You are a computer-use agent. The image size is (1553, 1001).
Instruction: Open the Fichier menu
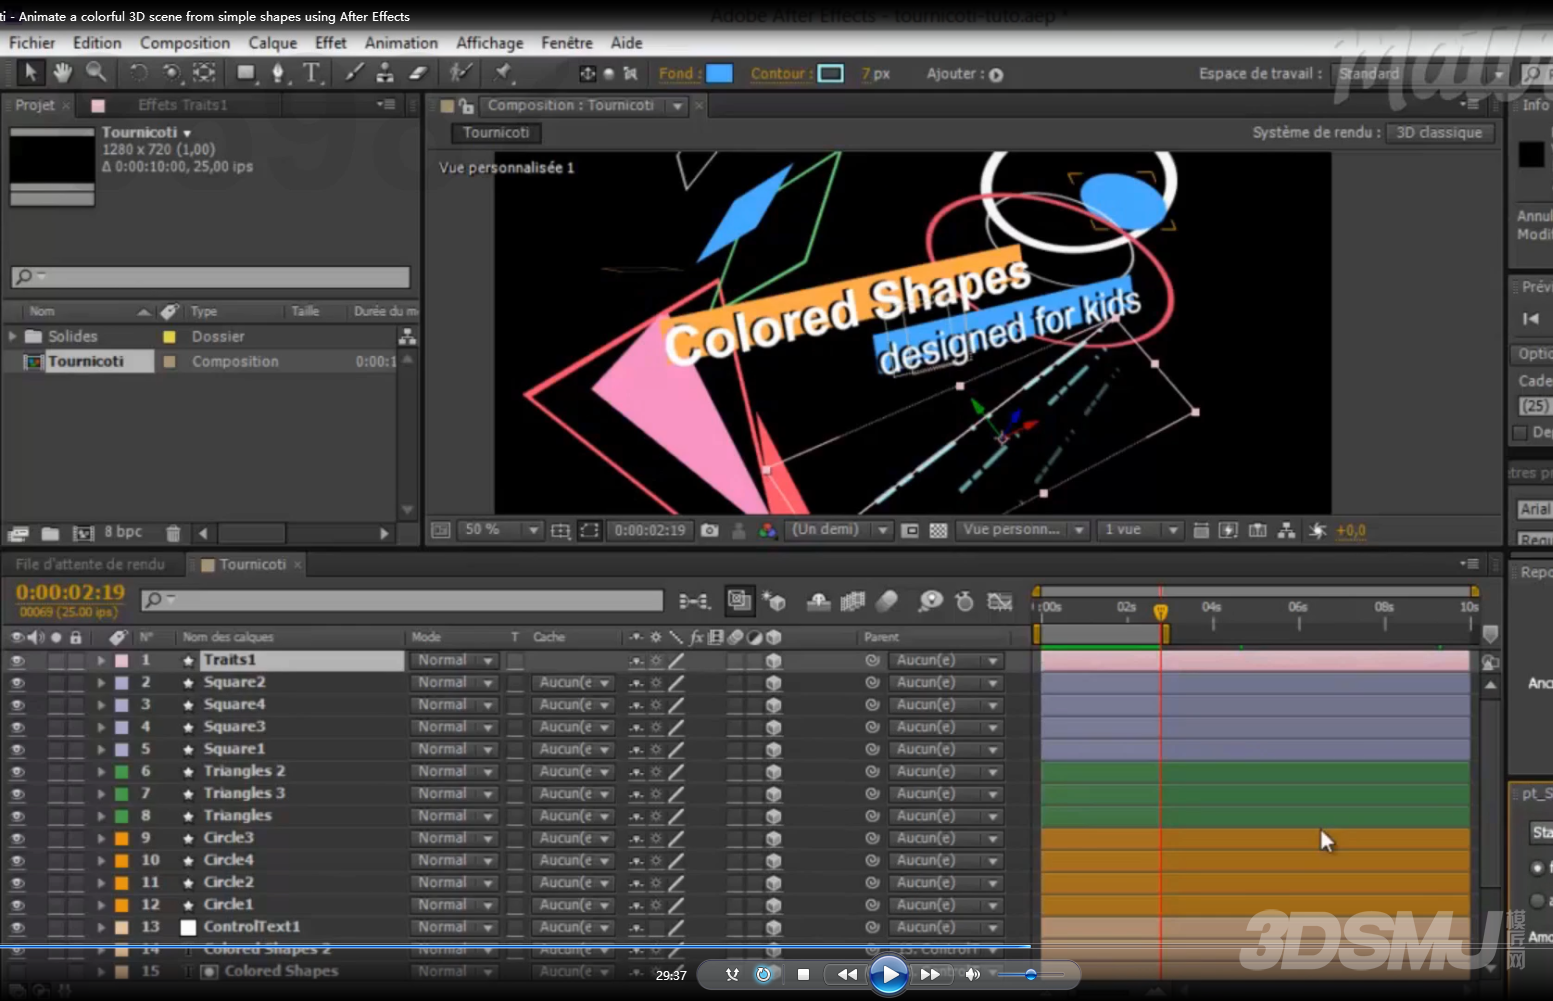32,43
